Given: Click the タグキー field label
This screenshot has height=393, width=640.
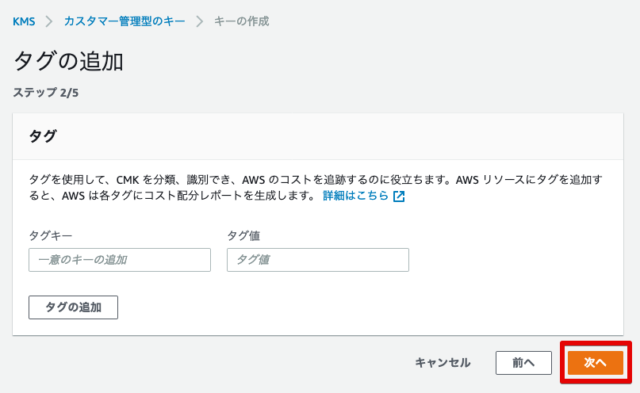Looking at the screenshot, I should pyautogui.click(x=50, y=235).
